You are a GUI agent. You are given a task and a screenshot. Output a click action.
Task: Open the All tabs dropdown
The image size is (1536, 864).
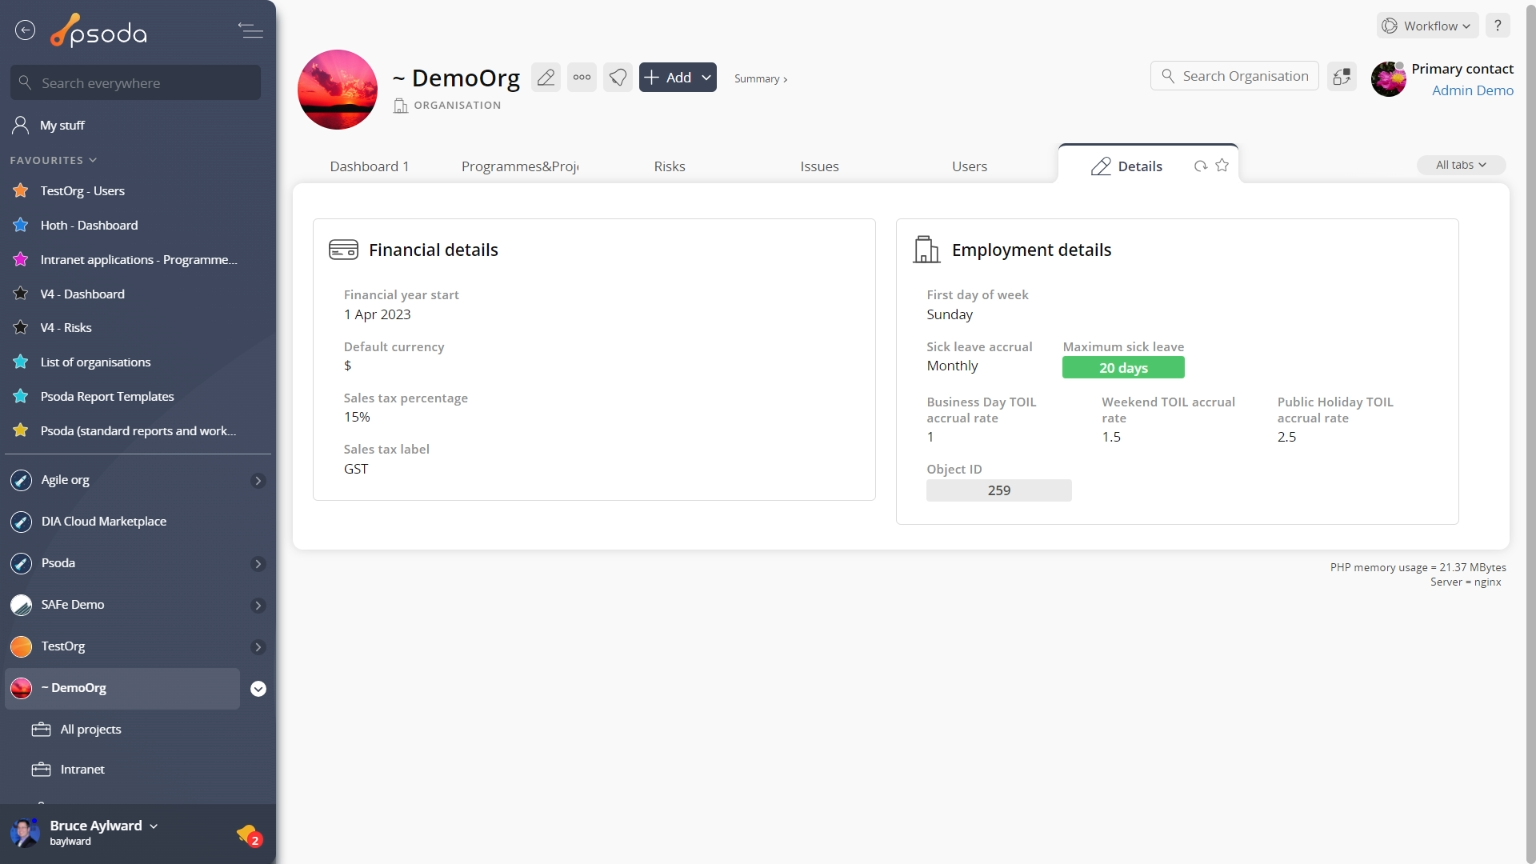[x=1461, y=165]
